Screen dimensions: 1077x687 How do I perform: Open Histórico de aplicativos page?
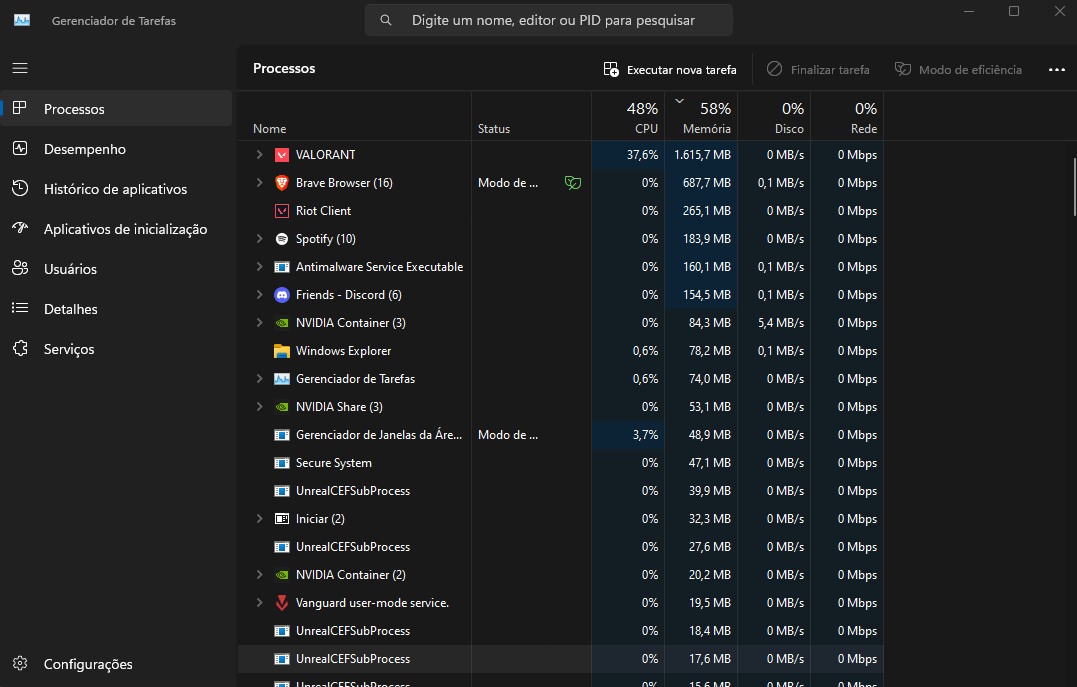117,189
